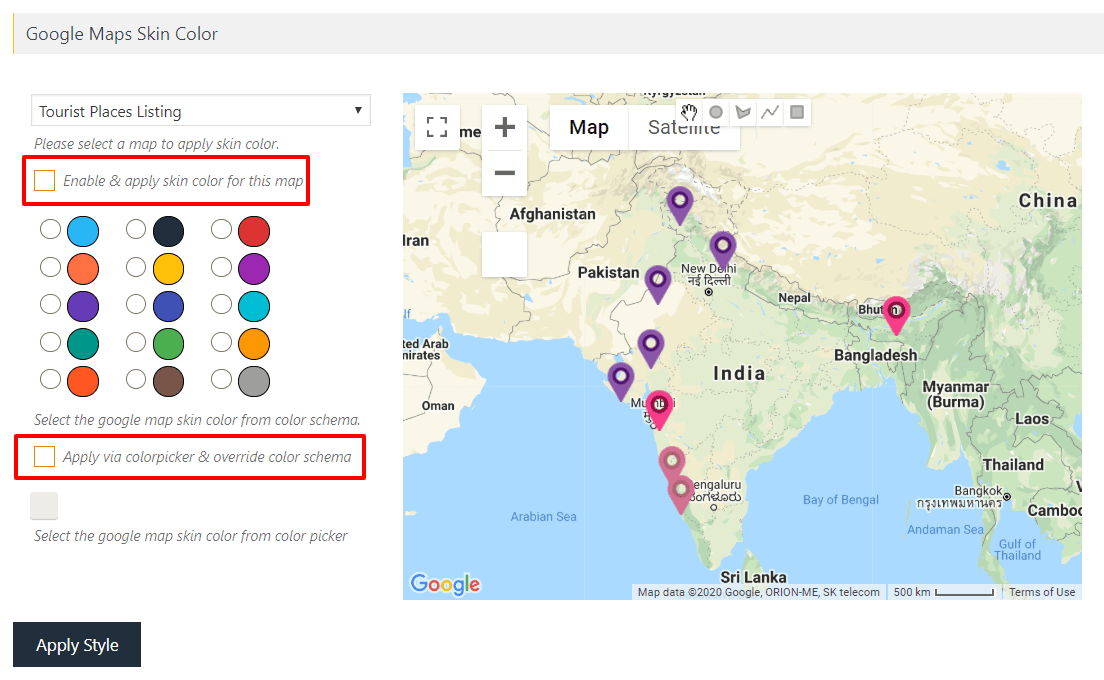Open the color picker swatch box
The width and height of the screenshot is (1104, 680).
click(44, 506)
